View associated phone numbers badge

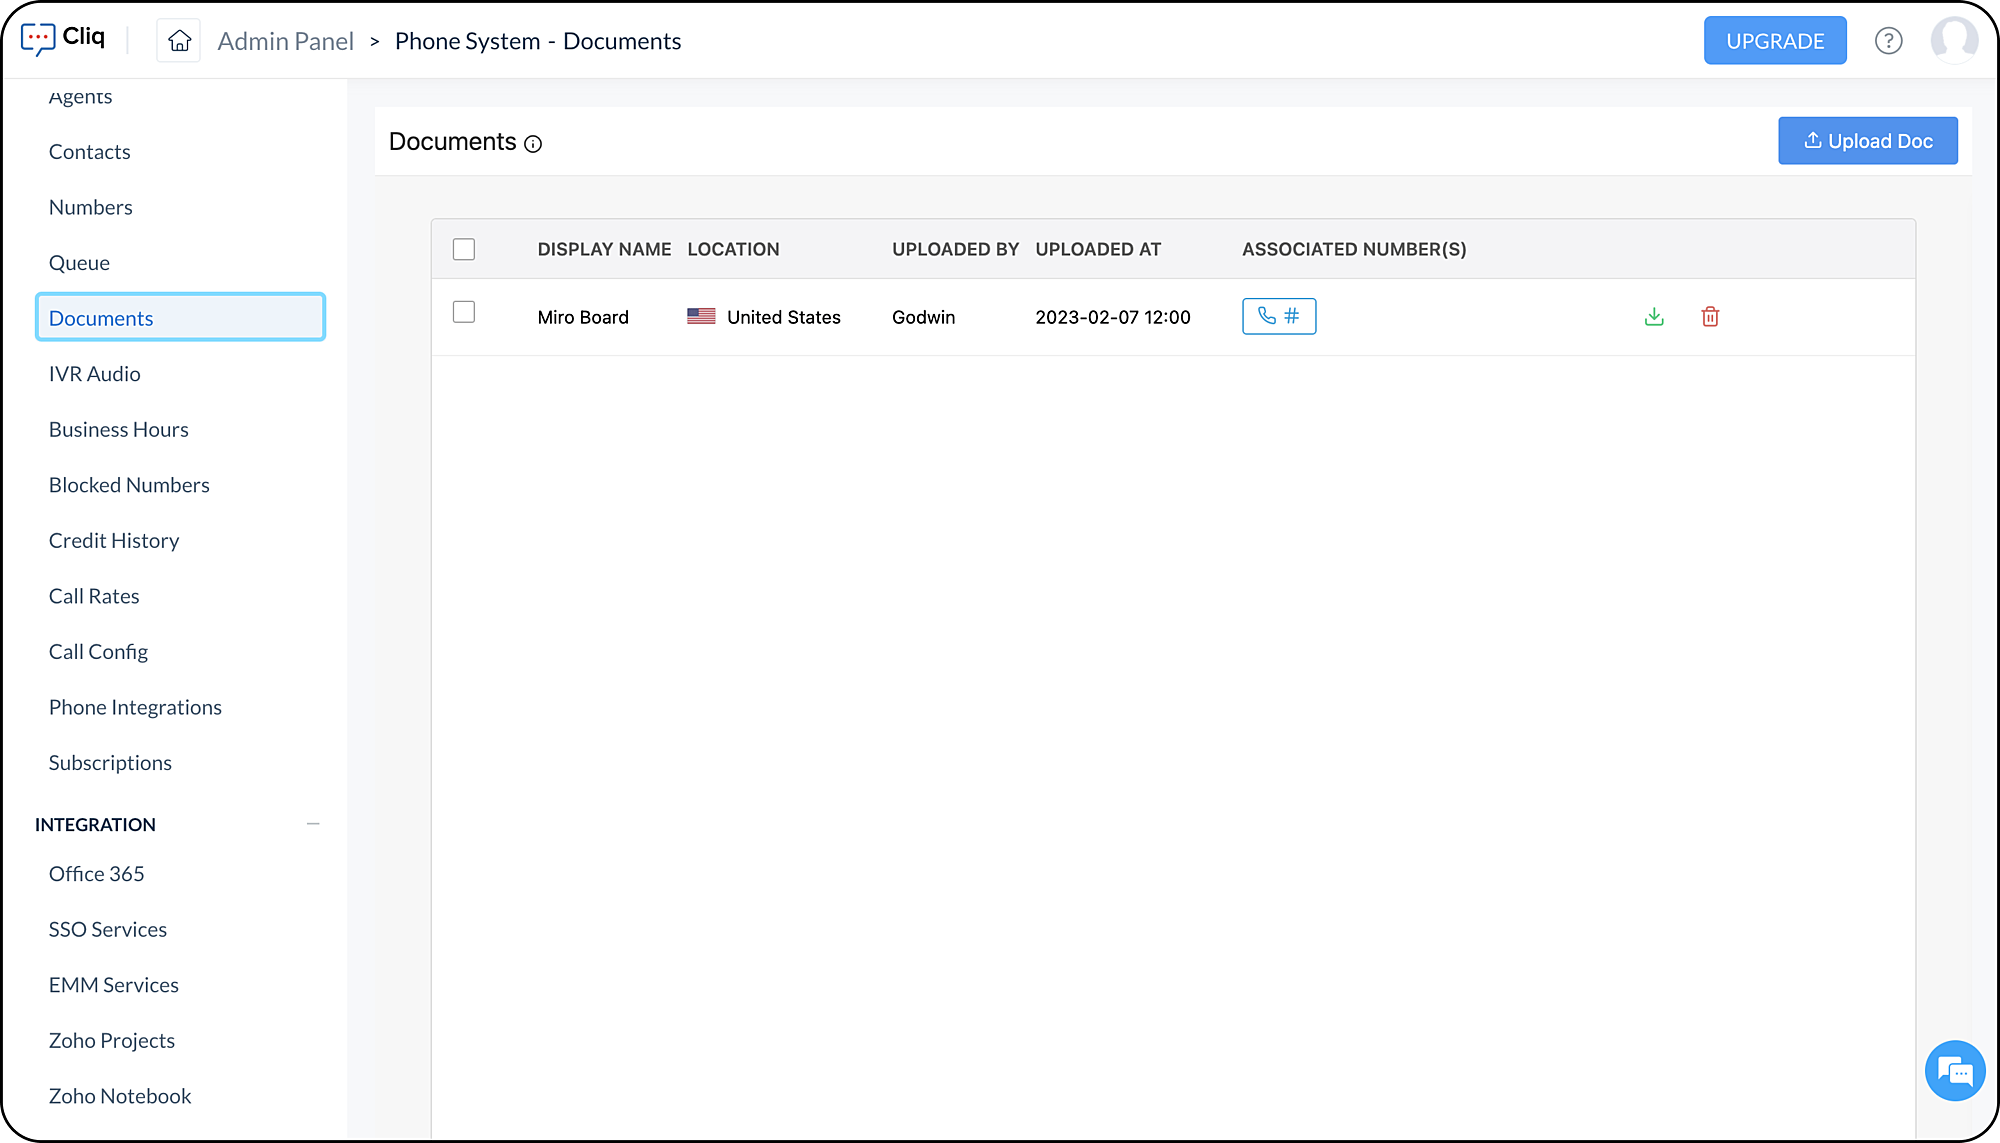(x=1278, y=316)
